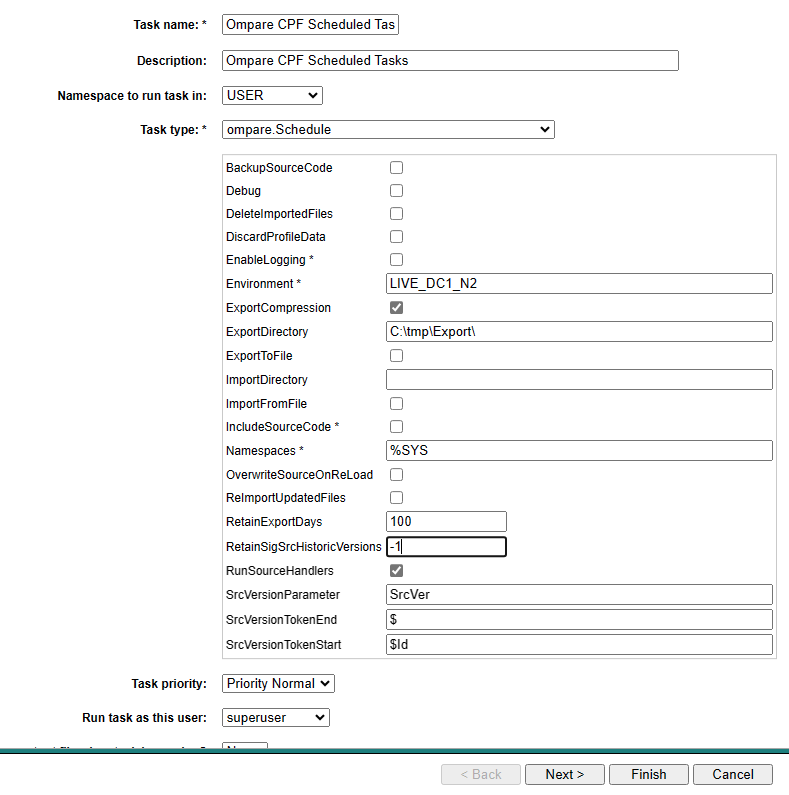789x795 pixels.
Task: Tick the ExportToFile checkbox
Action: point(397,355)
